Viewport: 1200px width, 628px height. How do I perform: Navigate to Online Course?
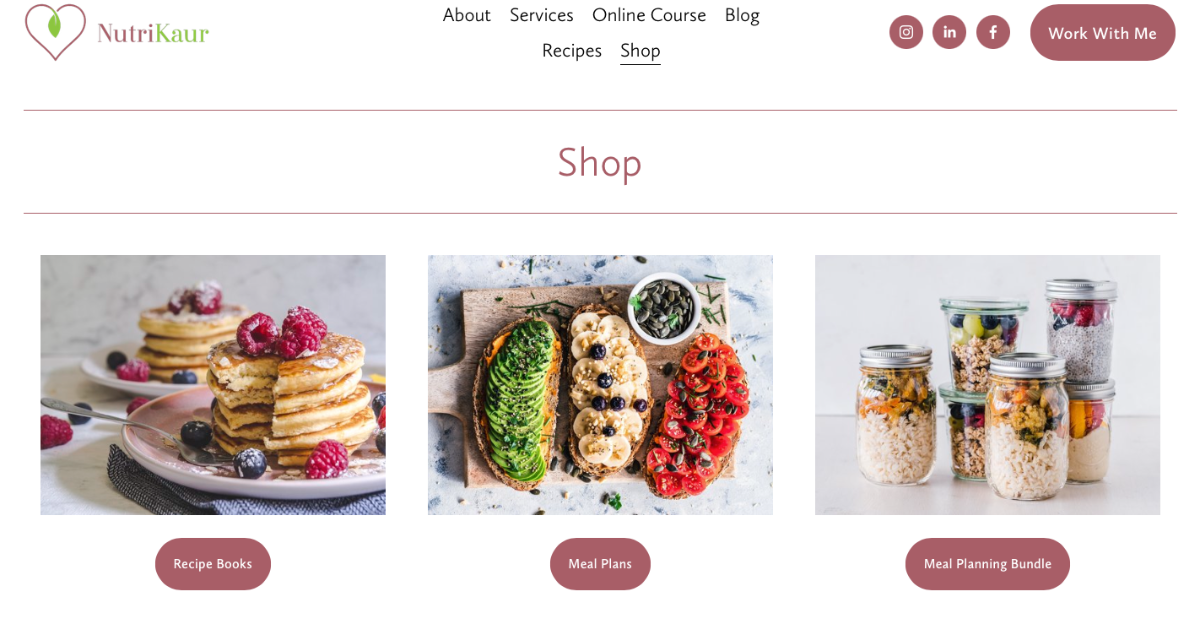point(649,15)
